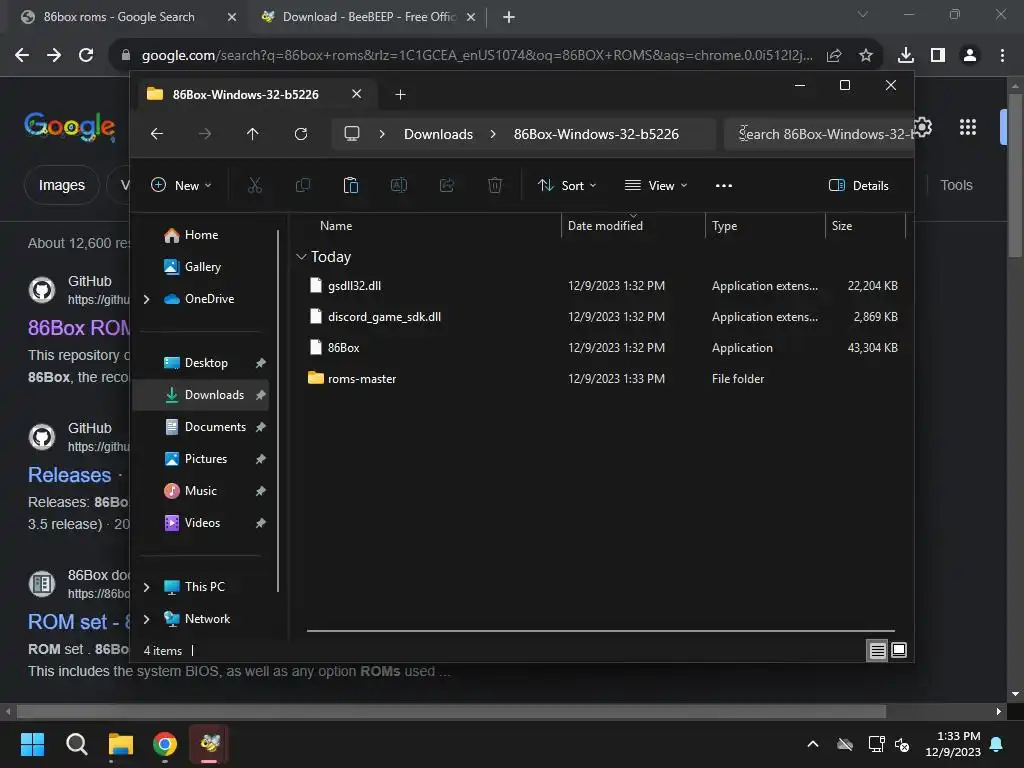
Task: Select Home in navigation pane
Action: pyautogui.click(x=201, y=235)
